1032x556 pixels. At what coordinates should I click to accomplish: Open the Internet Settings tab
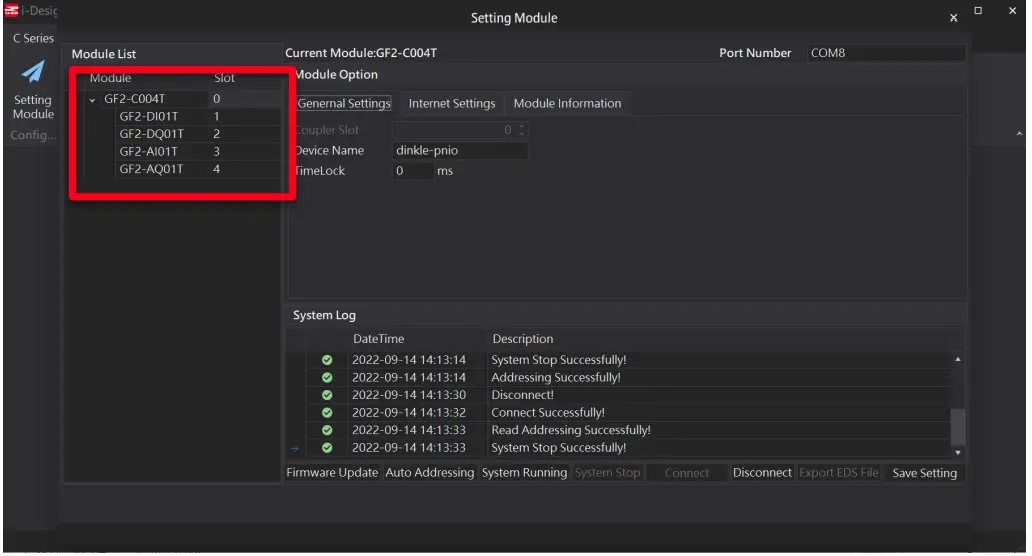pos(451,103)
